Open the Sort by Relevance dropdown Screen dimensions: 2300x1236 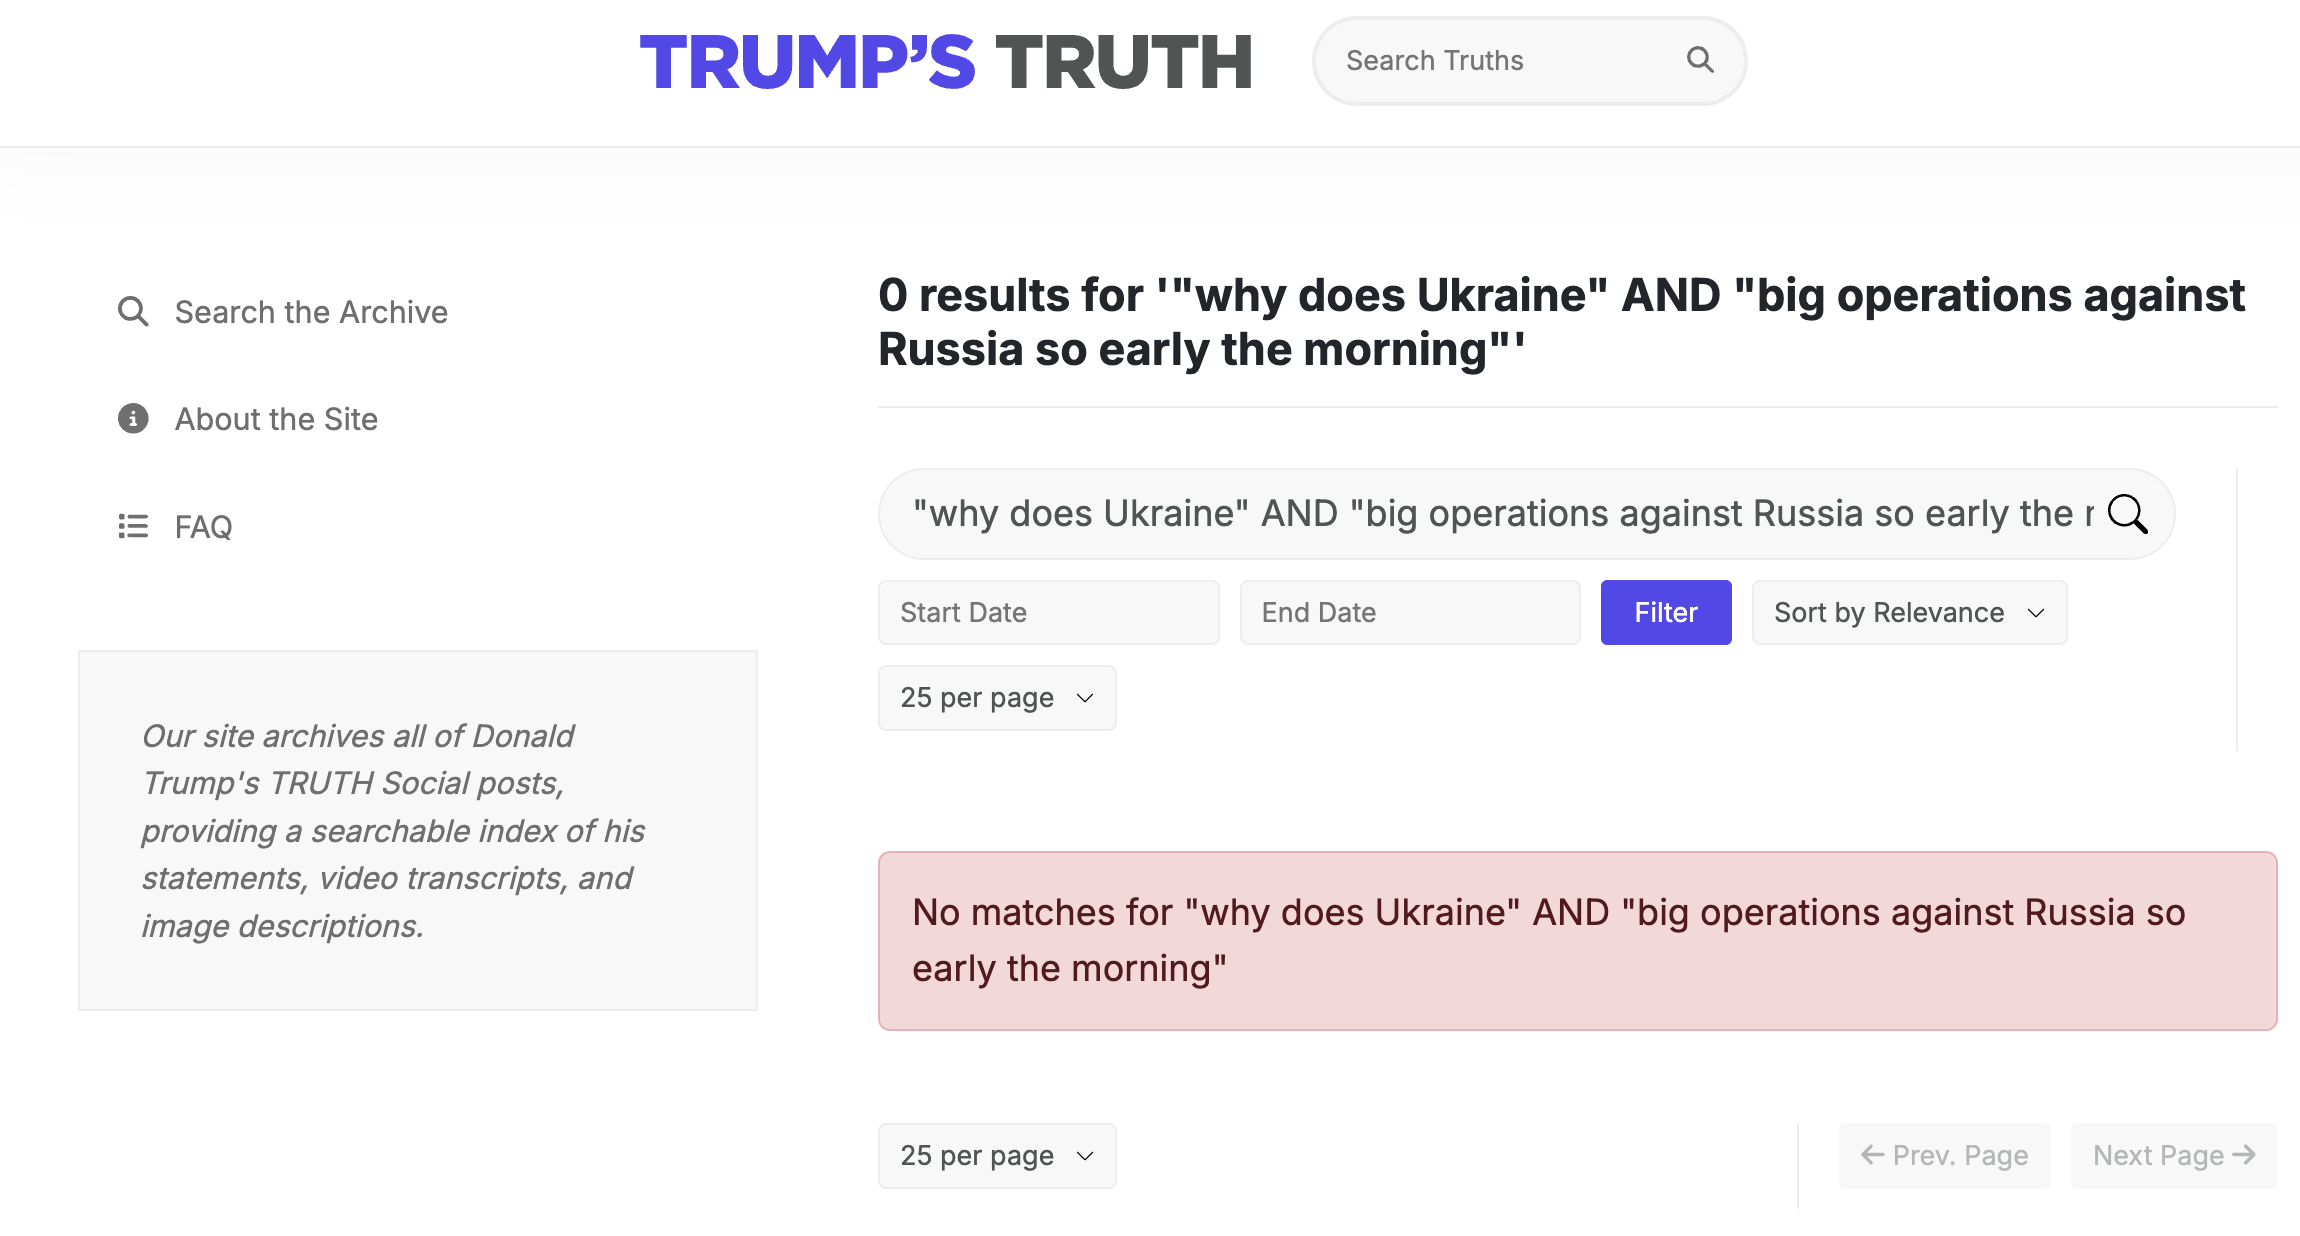[1909, 612]
